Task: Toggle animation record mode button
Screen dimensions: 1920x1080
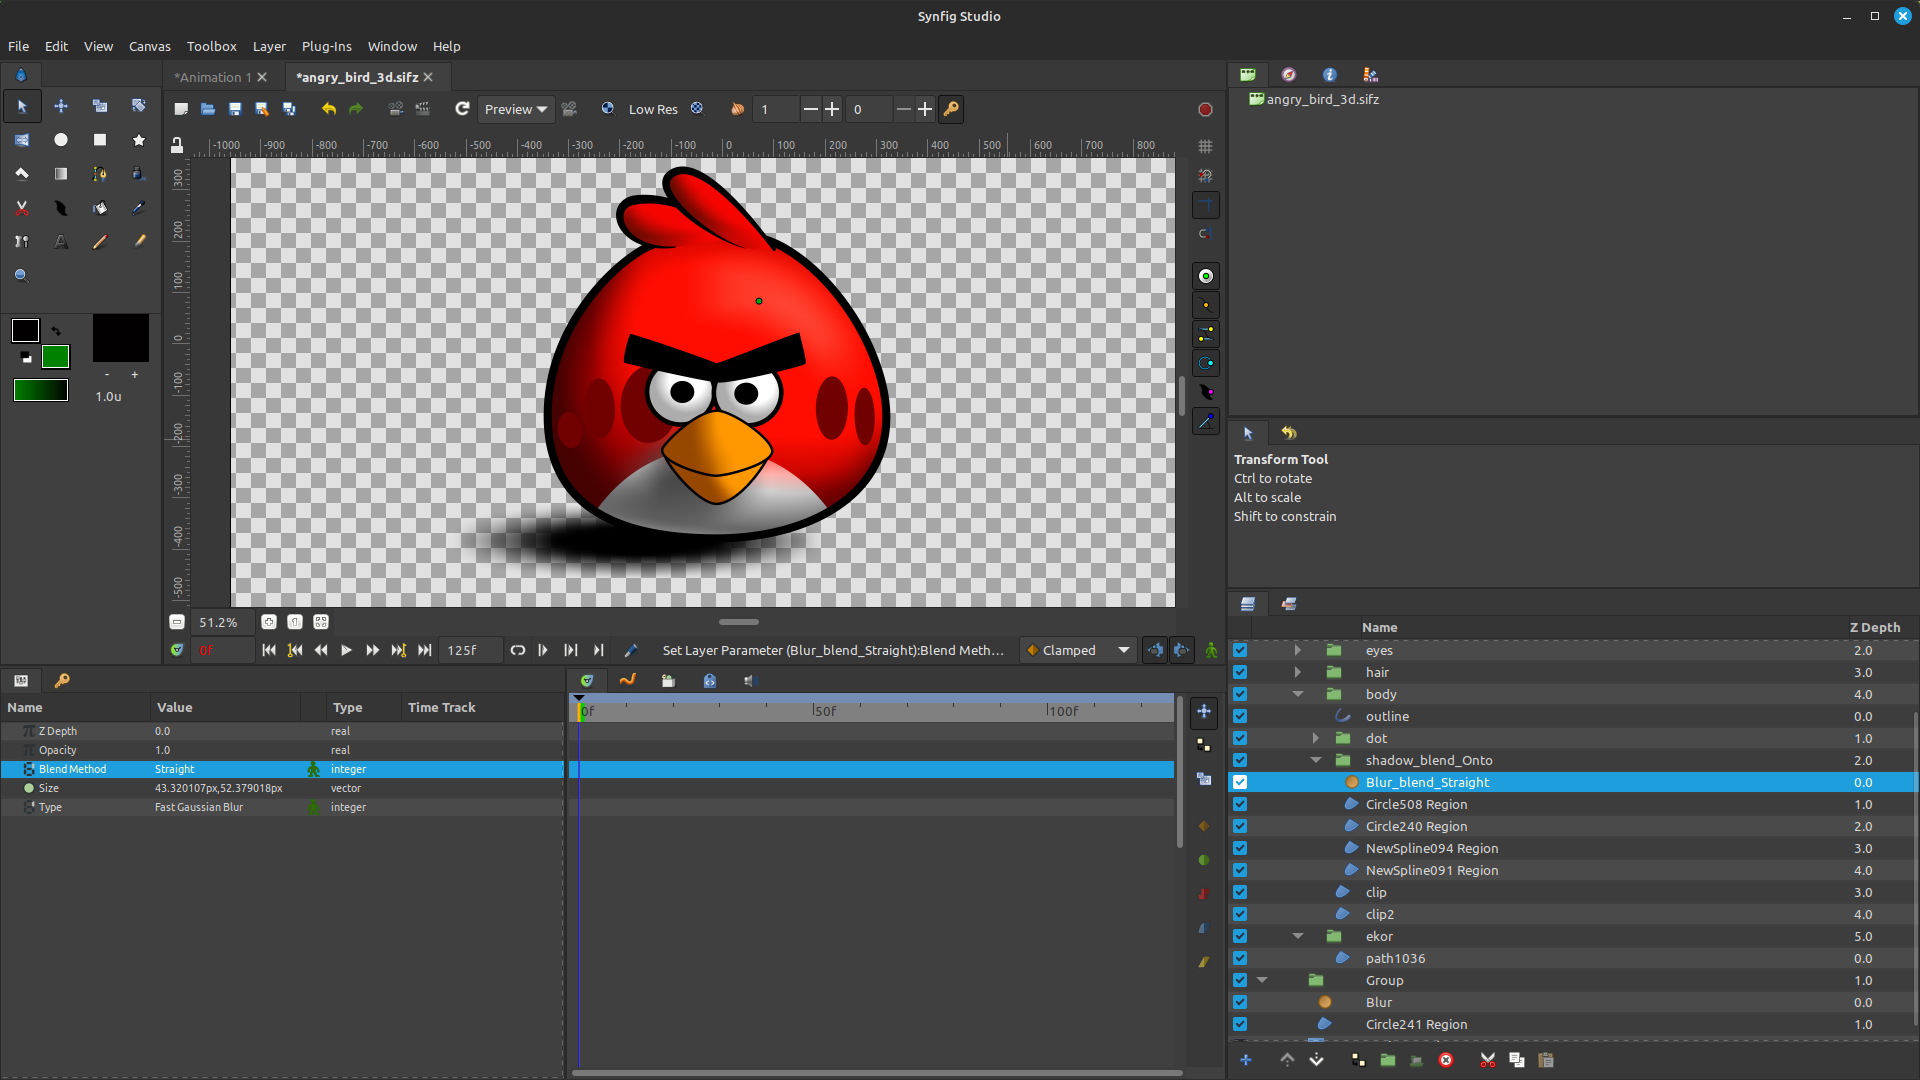Action: coord(1211,650)
